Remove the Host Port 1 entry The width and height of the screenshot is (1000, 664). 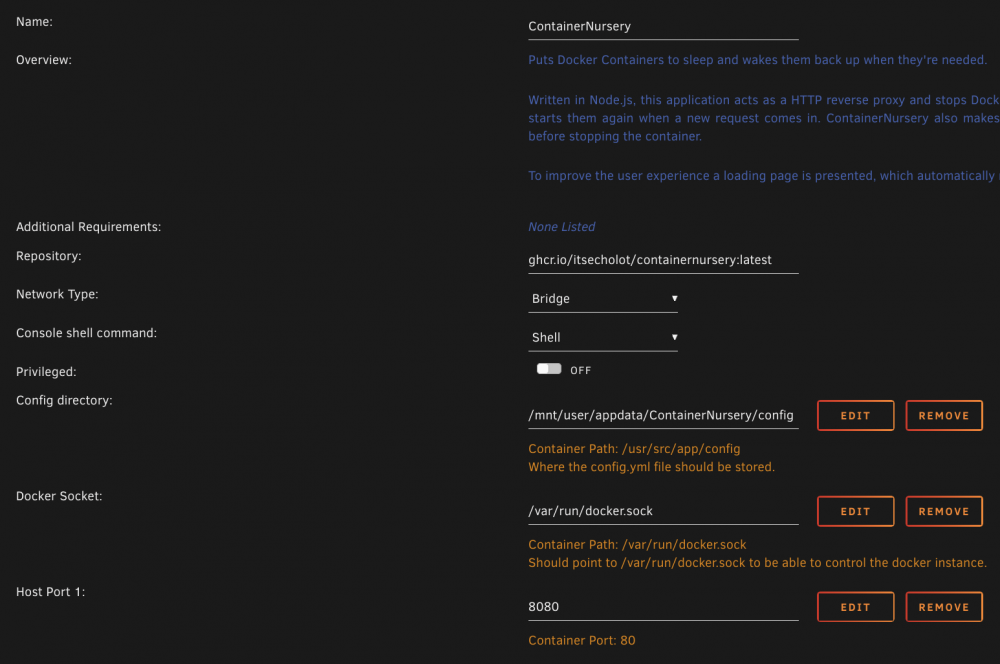pyautogui.click(x=944, y=607)
